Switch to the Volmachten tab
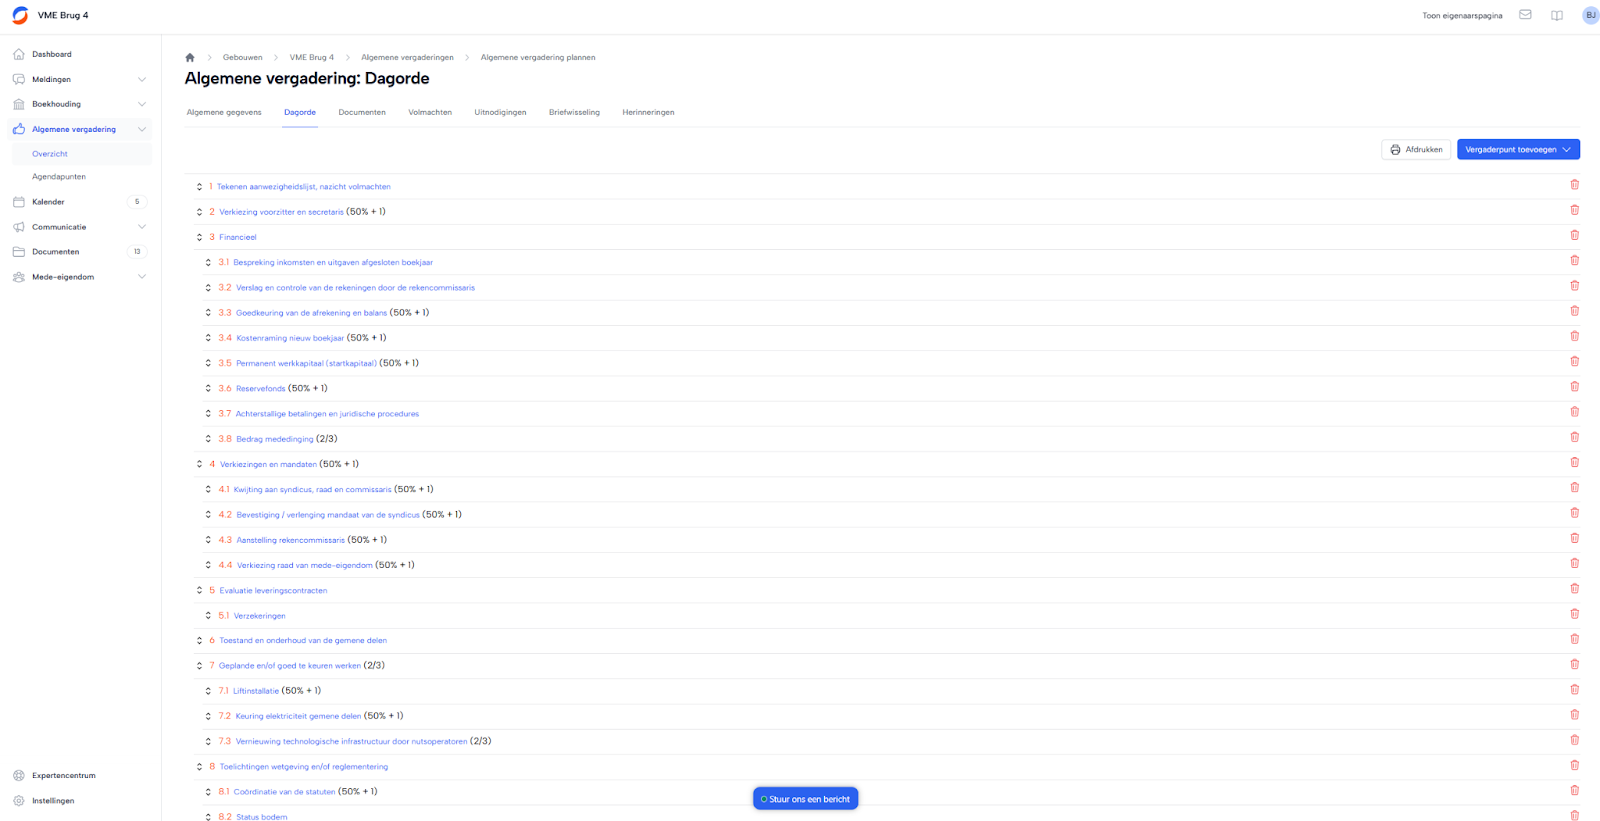This screenshot has width=1600, height=821. [430, 112]
